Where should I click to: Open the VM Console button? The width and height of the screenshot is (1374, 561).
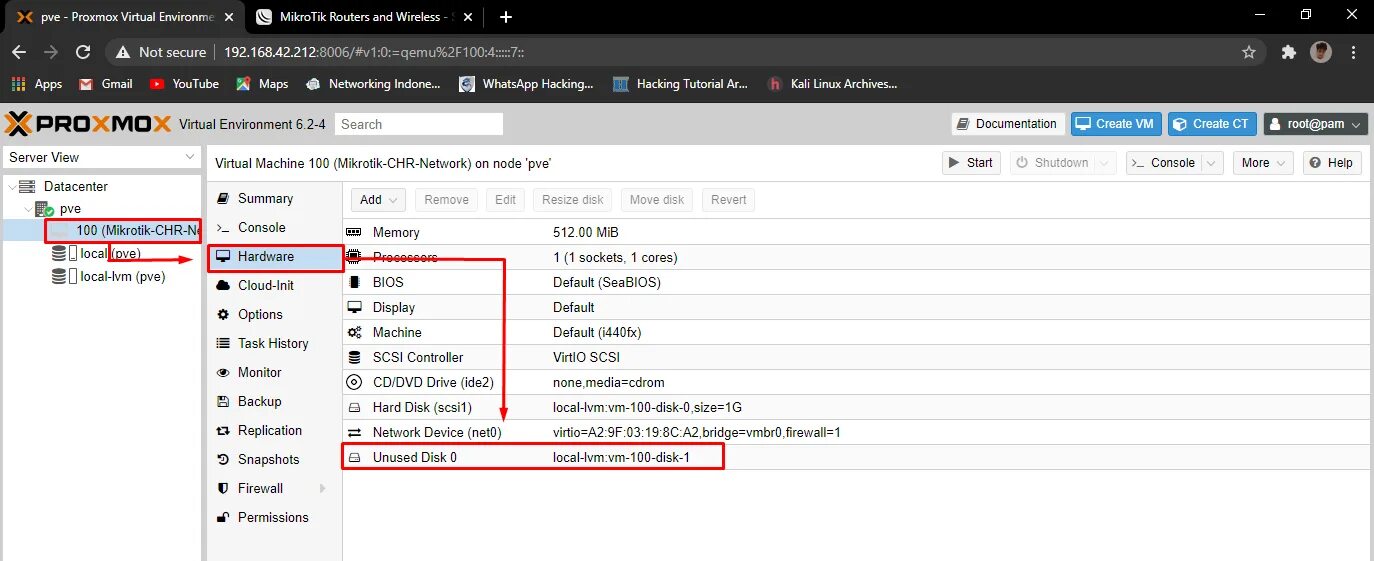[1163, 163]
